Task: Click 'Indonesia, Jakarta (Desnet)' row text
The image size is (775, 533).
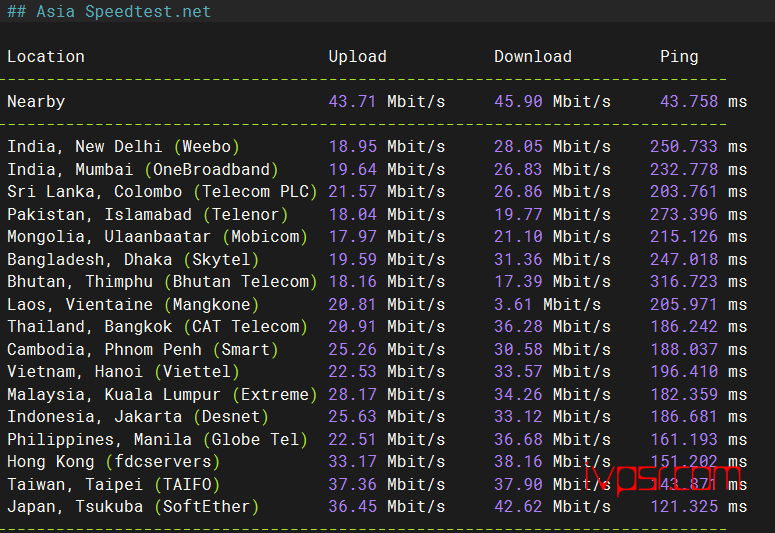Action: tap(137, 417)
